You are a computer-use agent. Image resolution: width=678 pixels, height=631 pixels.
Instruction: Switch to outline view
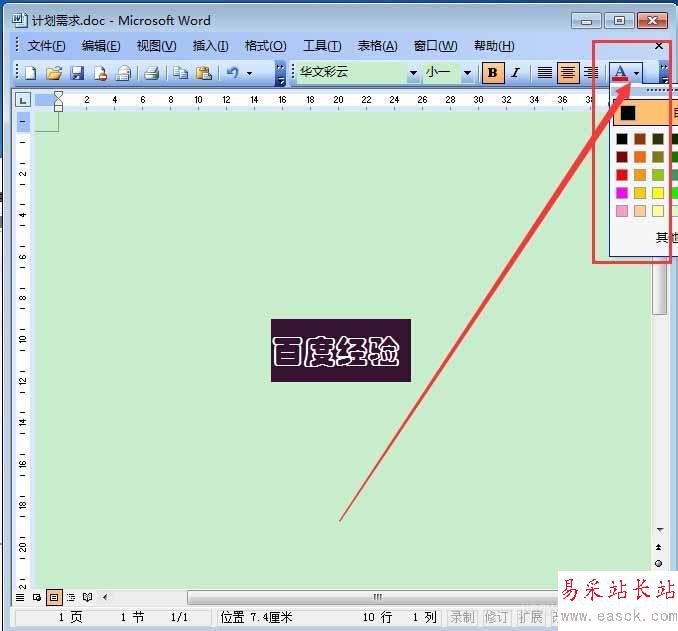click(x=71, y=597)
